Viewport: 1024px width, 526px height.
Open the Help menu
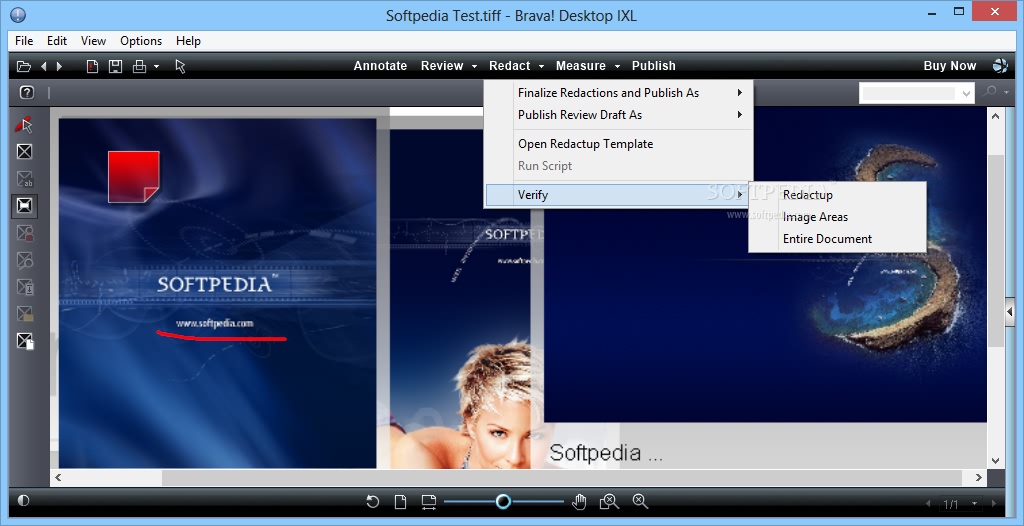pyautogui.click(x=188, y=41)
